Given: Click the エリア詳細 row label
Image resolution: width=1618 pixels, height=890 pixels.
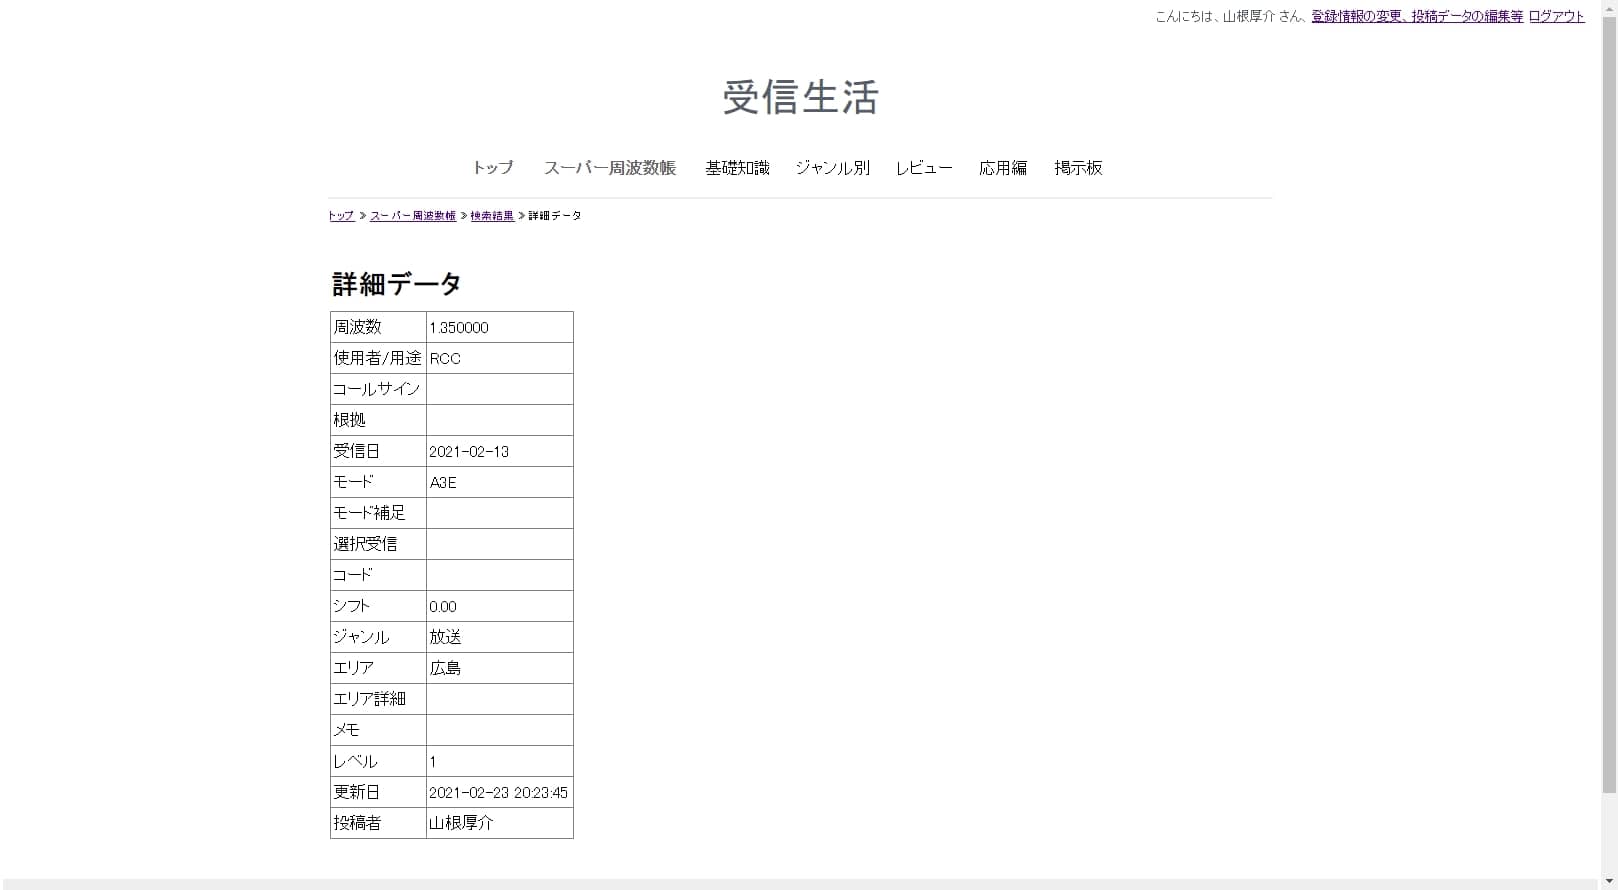Looking at the screenshot, I should point(369,699).
